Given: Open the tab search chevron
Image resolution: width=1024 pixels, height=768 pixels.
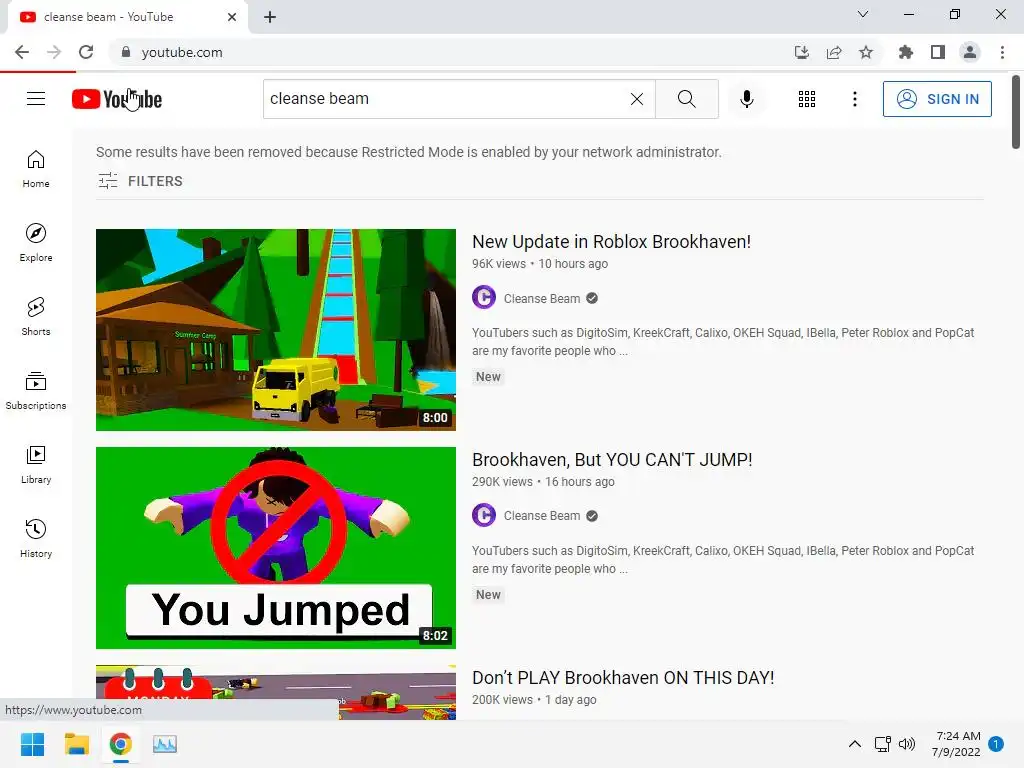Looking at the screenshot, I should coord(863,14).
